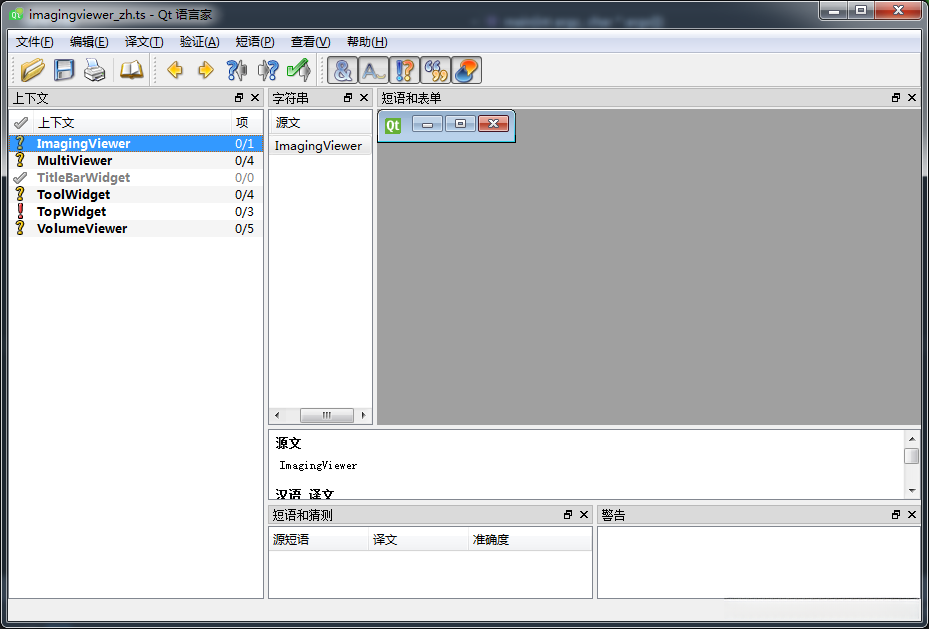Image resolution: width=929 pixels, height=629 pixels.
Task: Sort by 项 column header
Action: coord(246,123)
